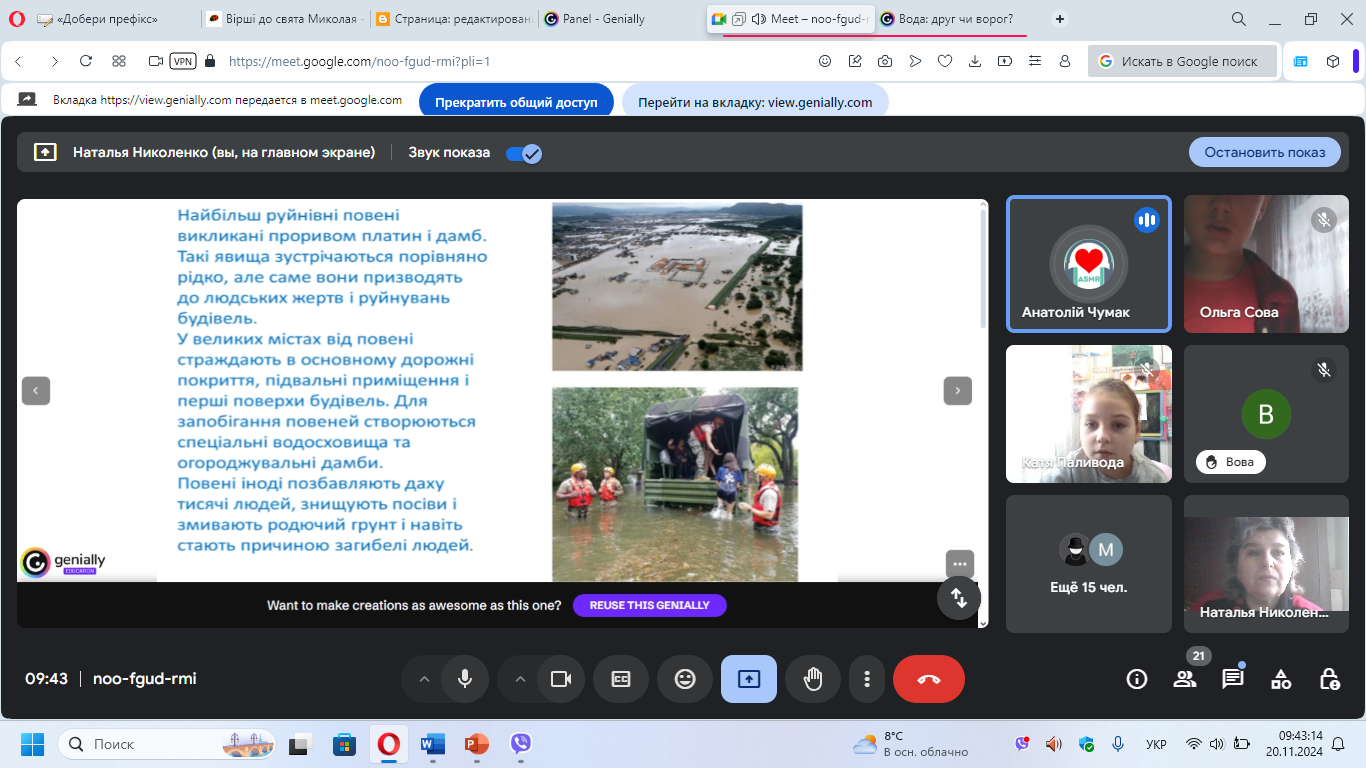The image size is (1366, 768).
Task: Open Viber from the taskbar
Action: (x=520, y=744)
